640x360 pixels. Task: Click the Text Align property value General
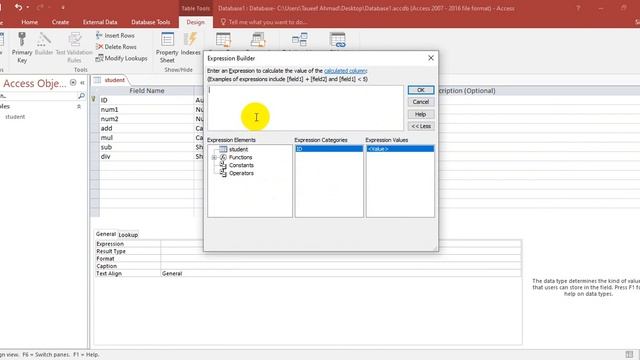click(x=341, y=273)
